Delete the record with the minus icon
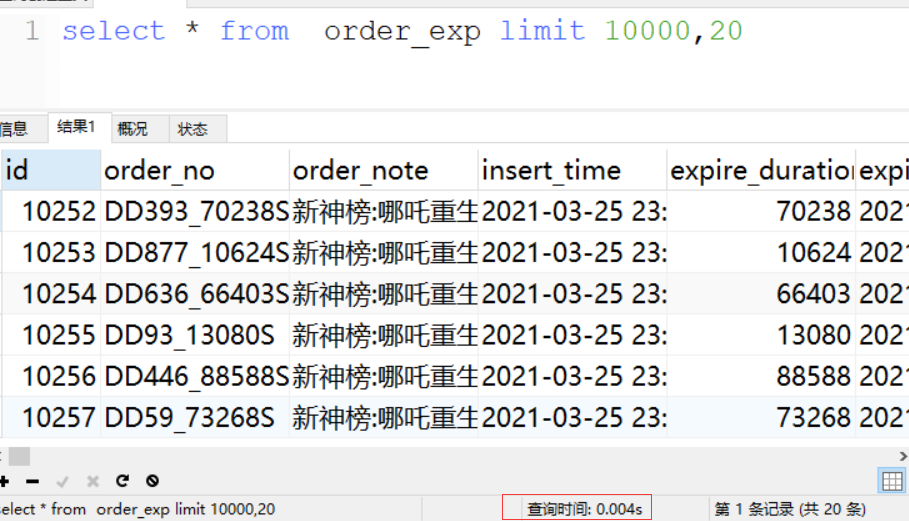This screenshot has width=909, height=521. [32, 481]
